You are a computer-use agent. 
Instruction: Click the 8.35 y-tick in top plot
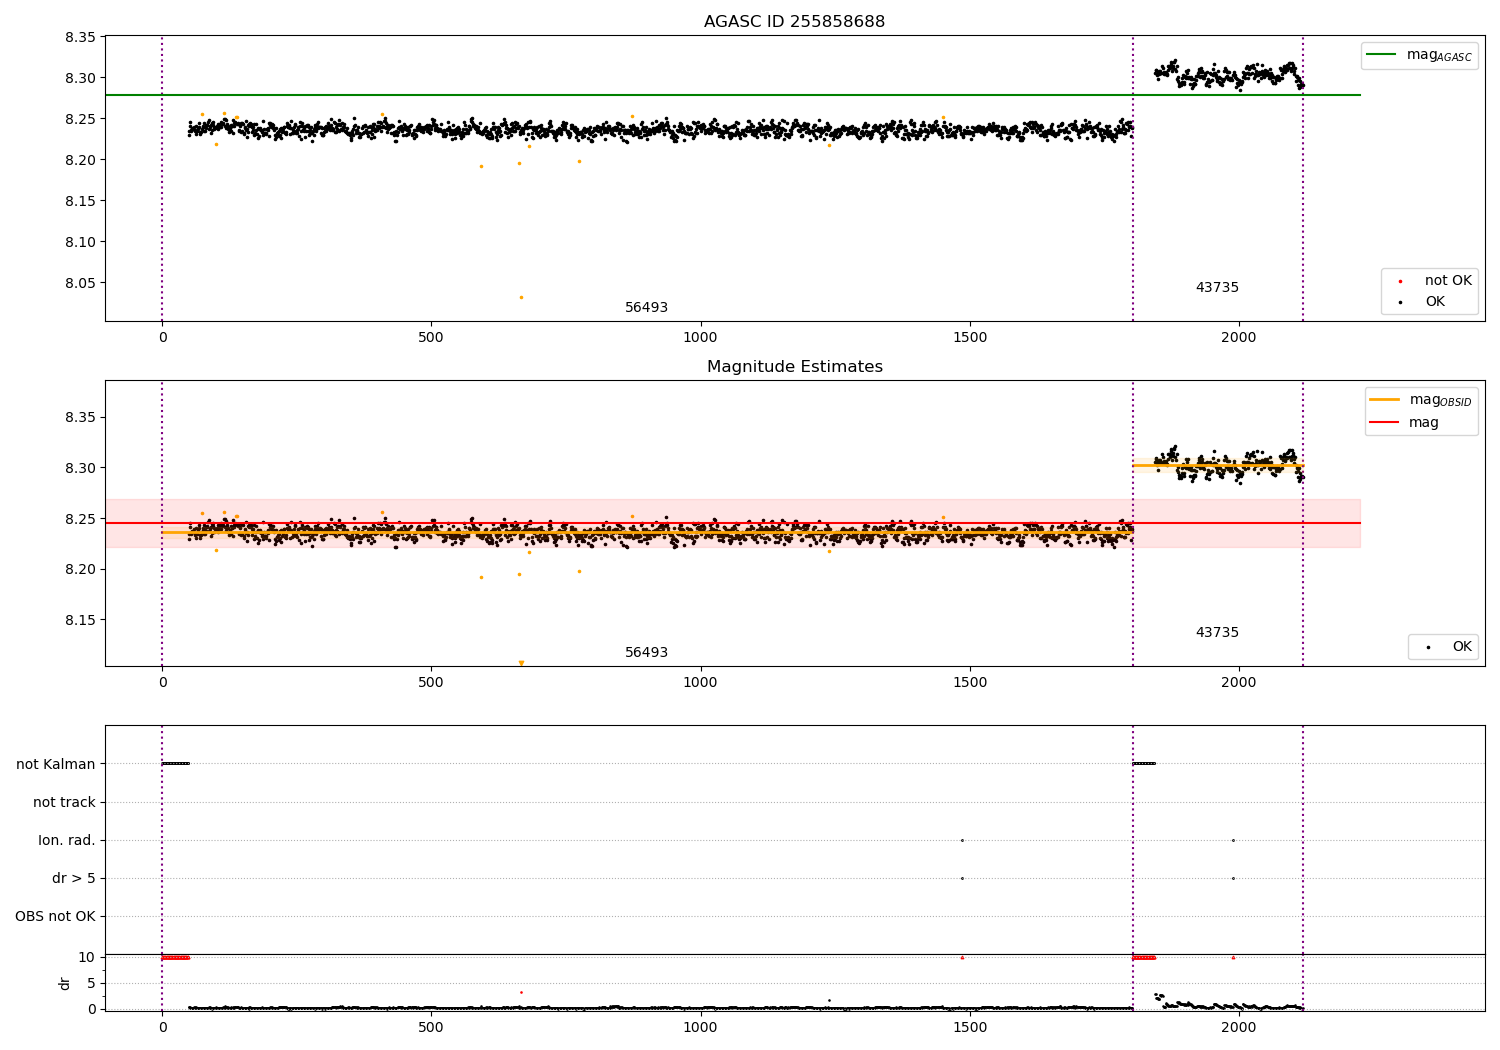click(79, 38)
